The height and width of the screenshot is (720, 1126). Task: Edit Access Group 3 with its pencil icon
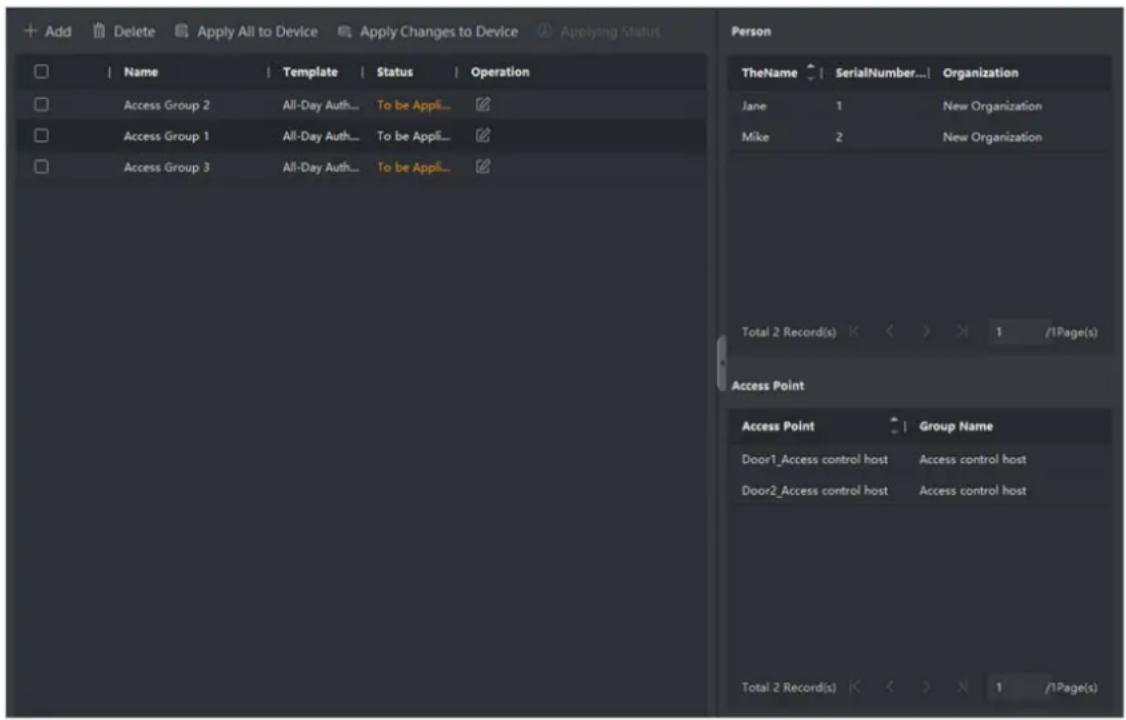(x=483, y=167)
